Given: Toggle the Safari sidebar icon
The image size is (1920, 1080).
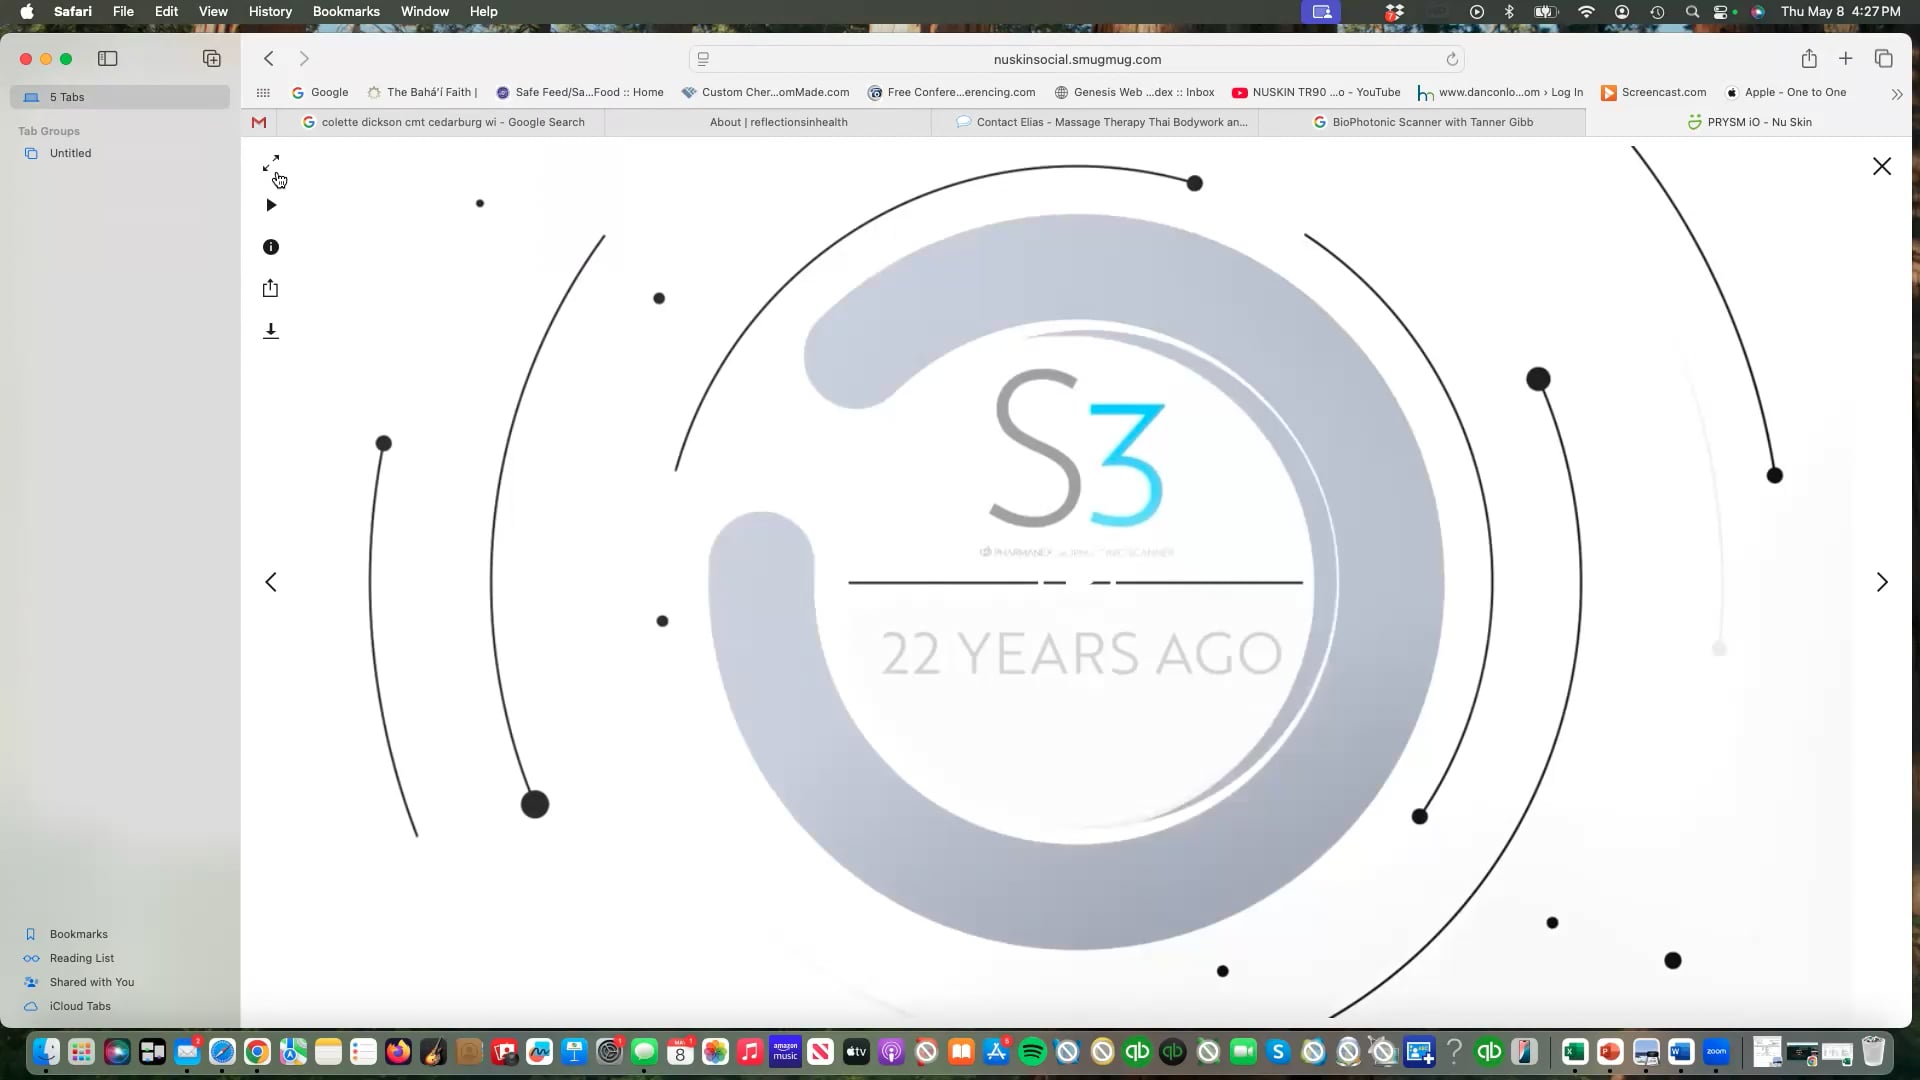Looking at the screenshot, I should click(108, 59).
